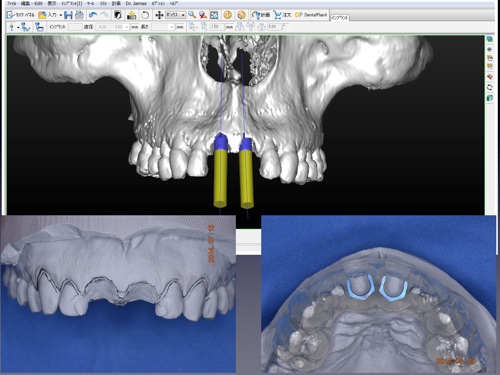The height and width of the screenshot is (375, 500).
Task: Click the print icon in toolbar
Action: 79,15
